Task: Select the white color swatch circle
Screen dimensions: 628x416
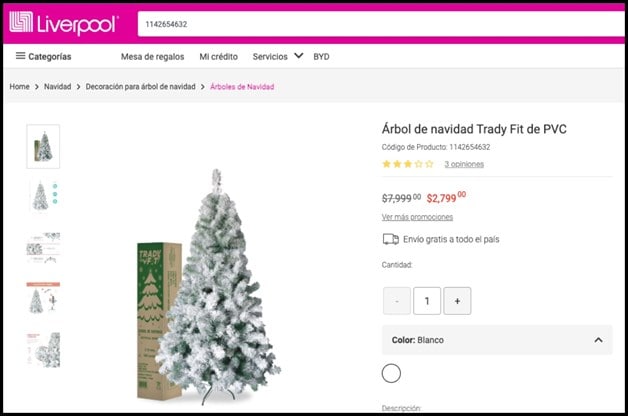Action: [391, 373]
